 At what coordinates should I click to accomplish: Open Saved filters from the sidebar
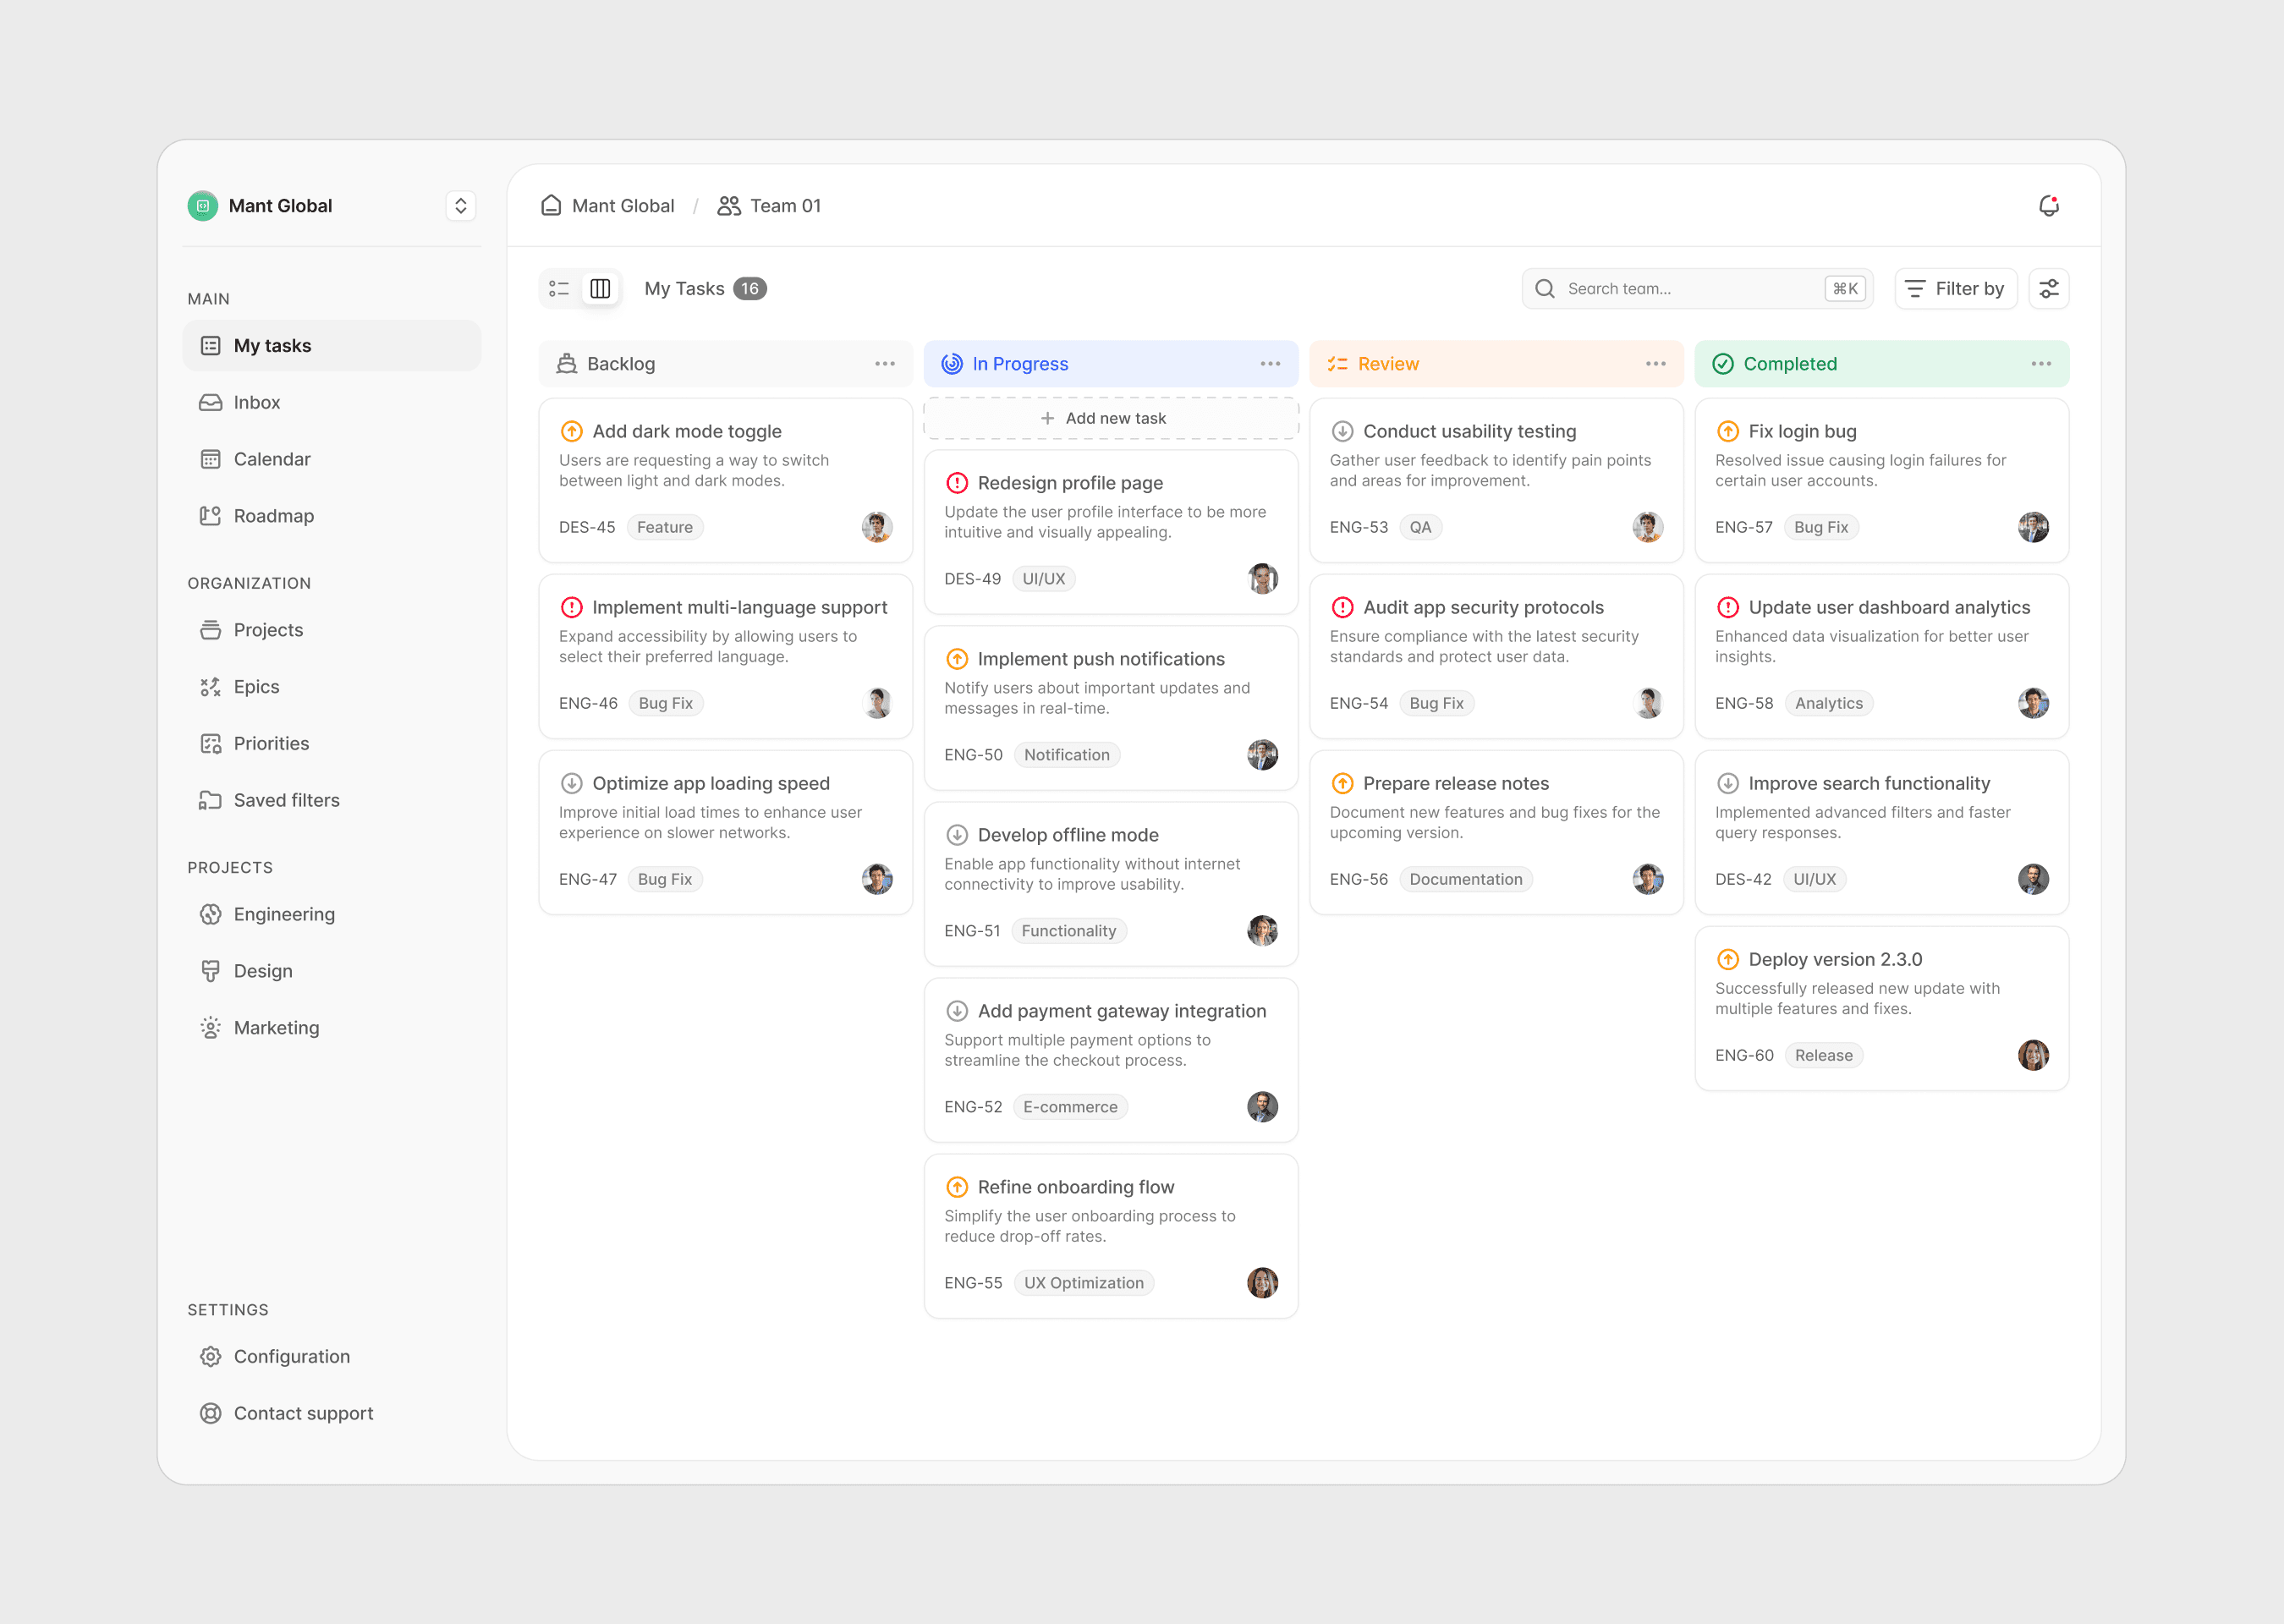tap(286, 800)
